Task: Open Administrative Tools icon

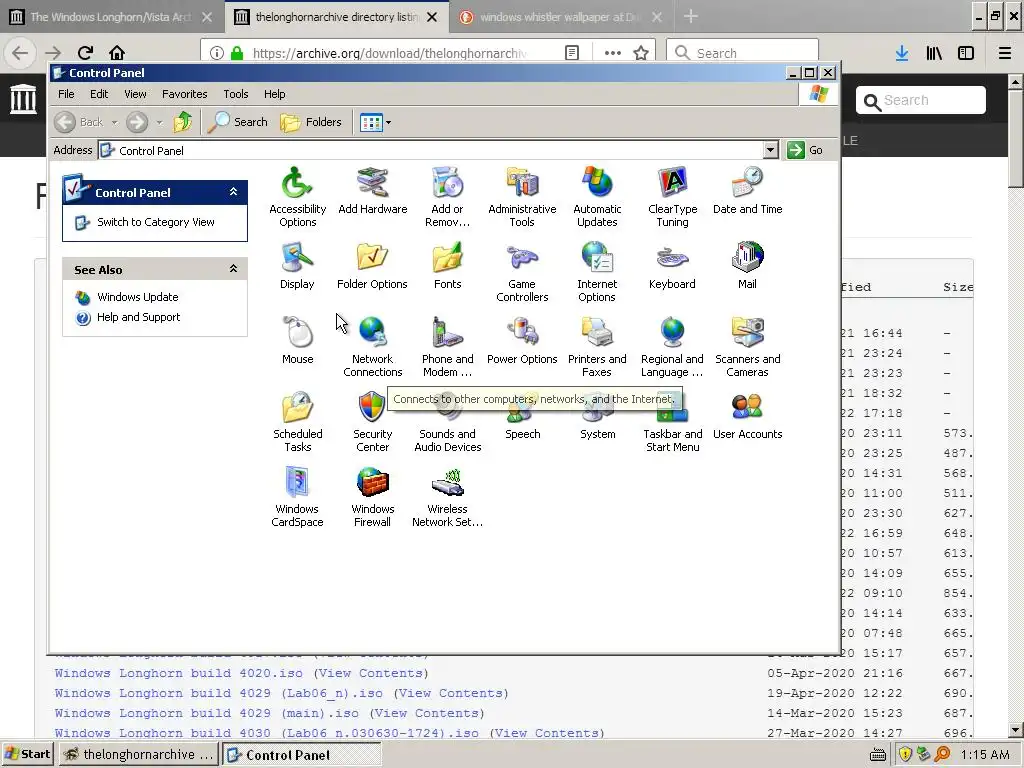Action: (x=522, y=196)
